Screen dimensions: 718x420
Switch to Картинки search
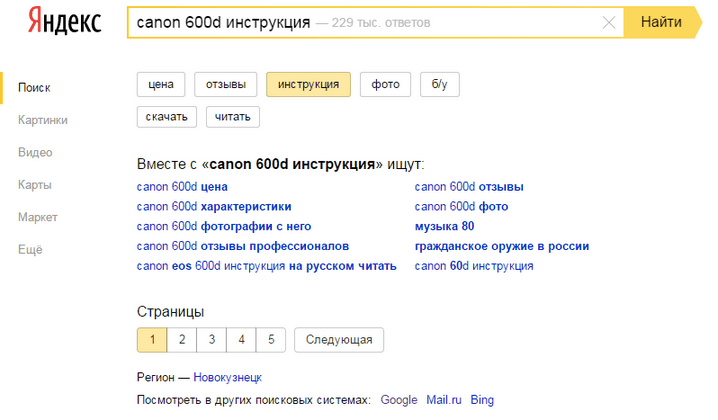pyautogui.click(x=43, y=120)
